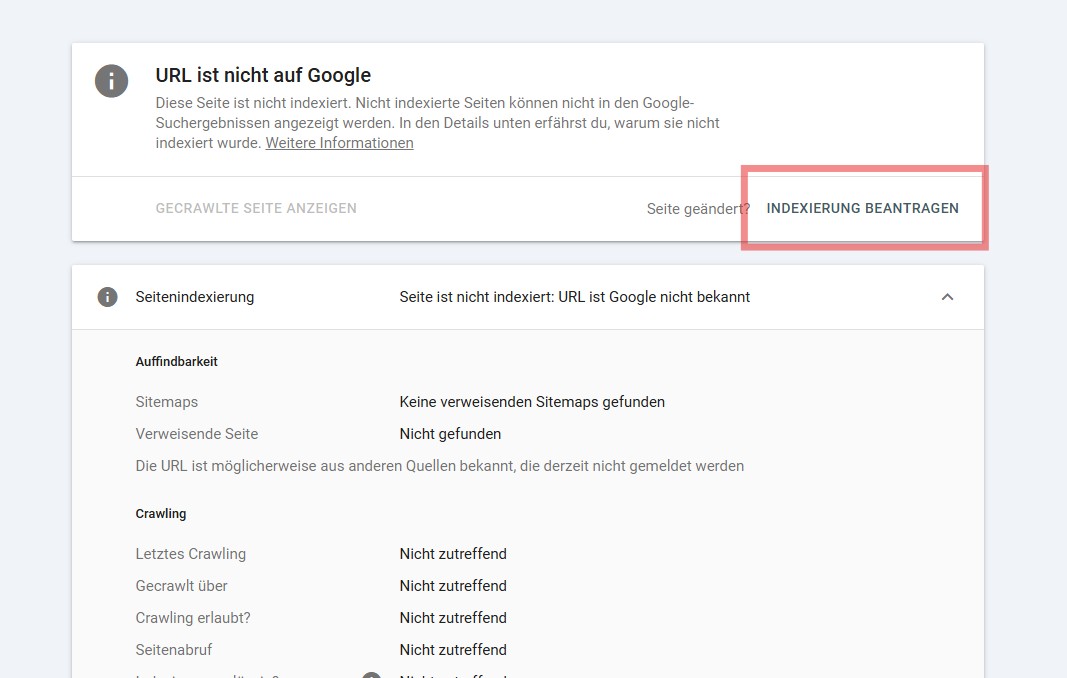Click 'Nicht zutreffend' value for Gecrawlt über
1067x678 pixels.
click(453, 585)
